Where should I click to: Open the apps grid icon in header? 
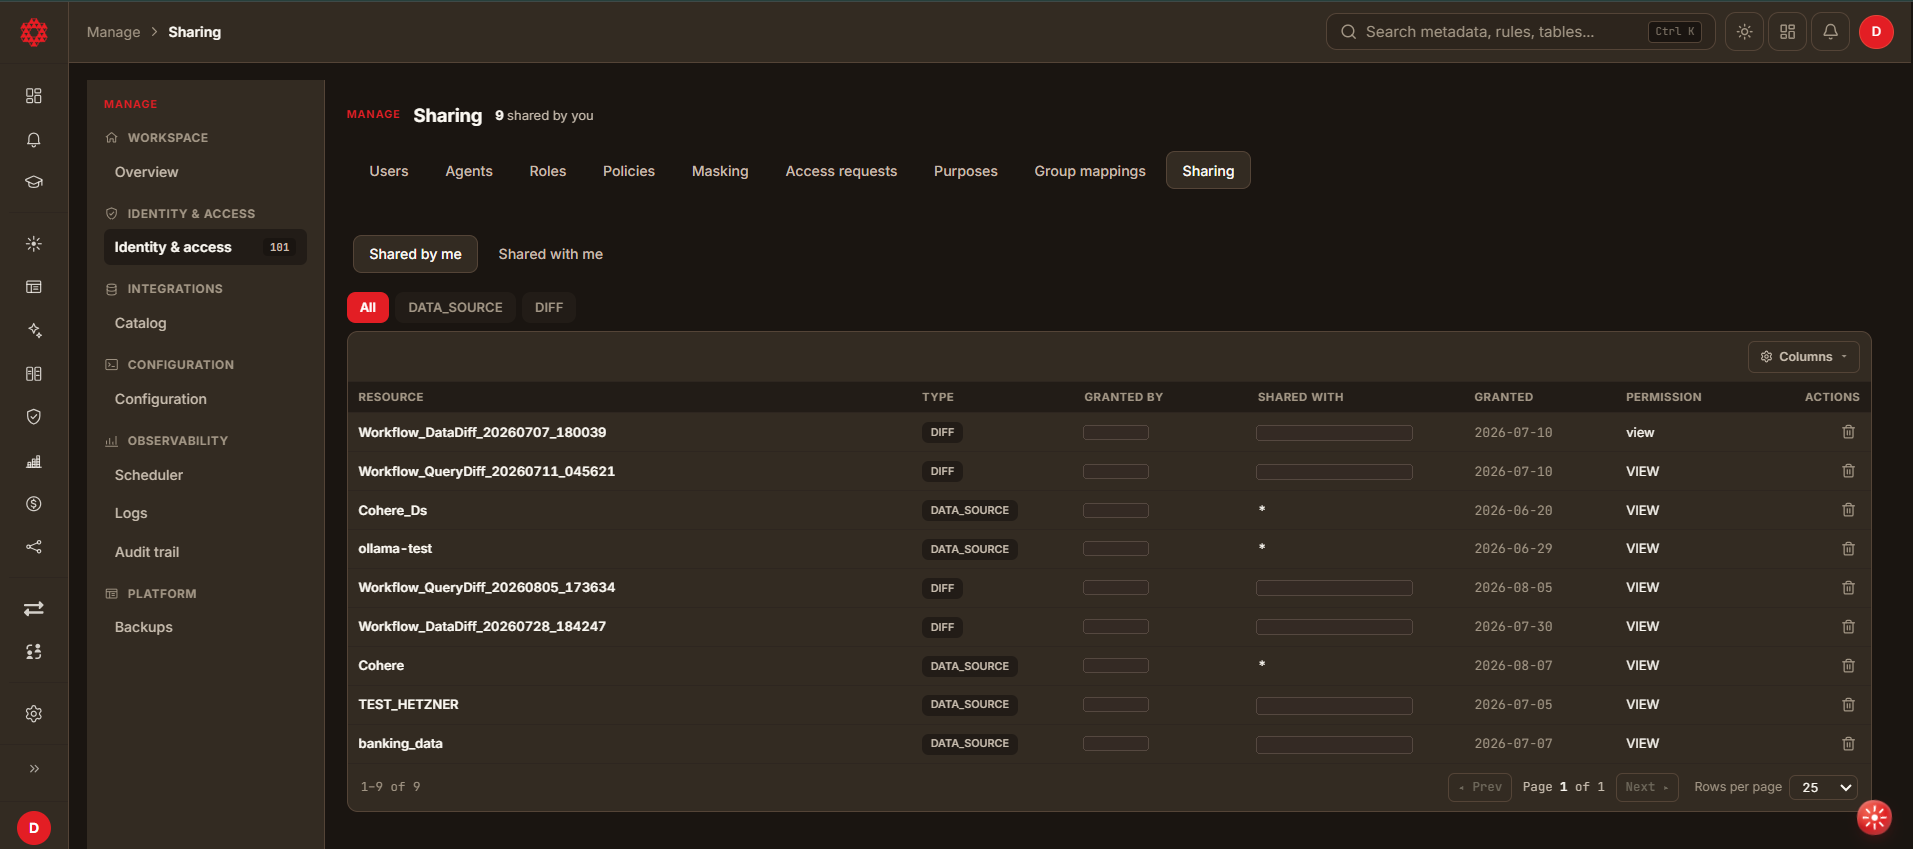[1787, 32]
